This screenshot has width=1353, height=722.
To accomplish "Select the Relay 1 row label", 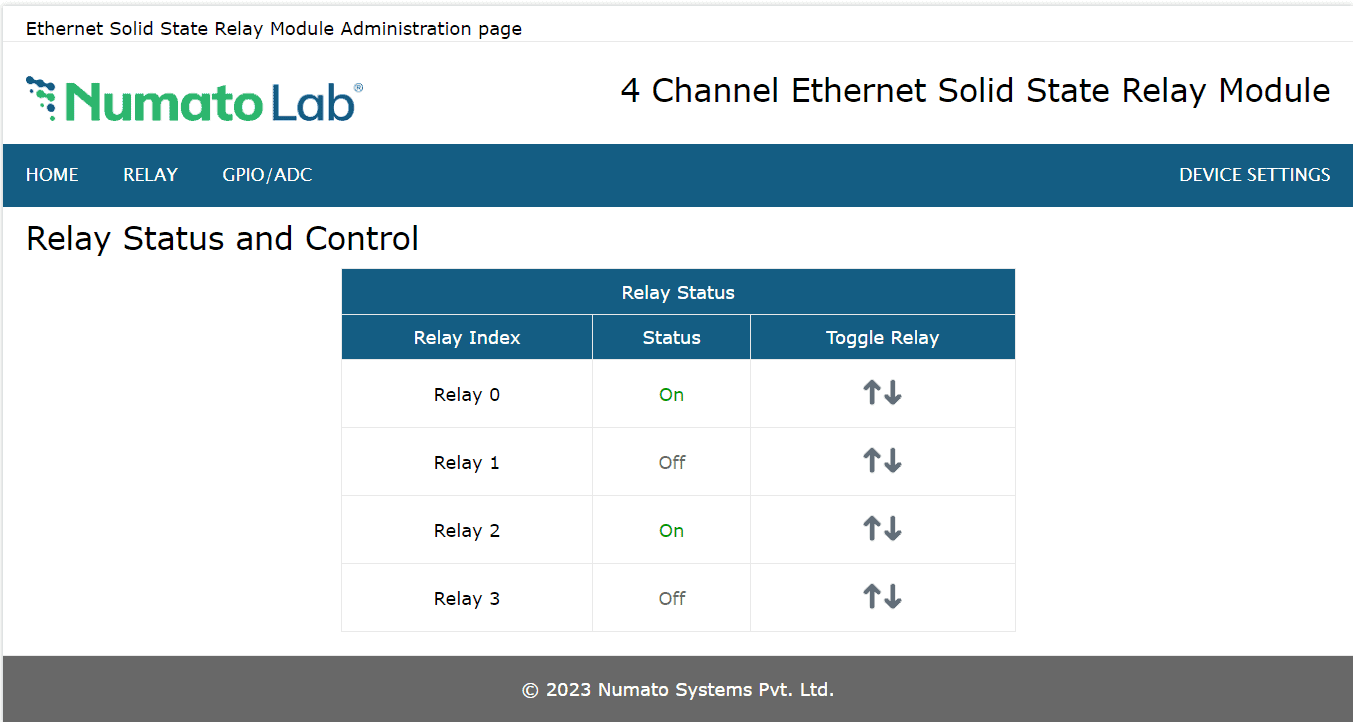I will [466, 463].
